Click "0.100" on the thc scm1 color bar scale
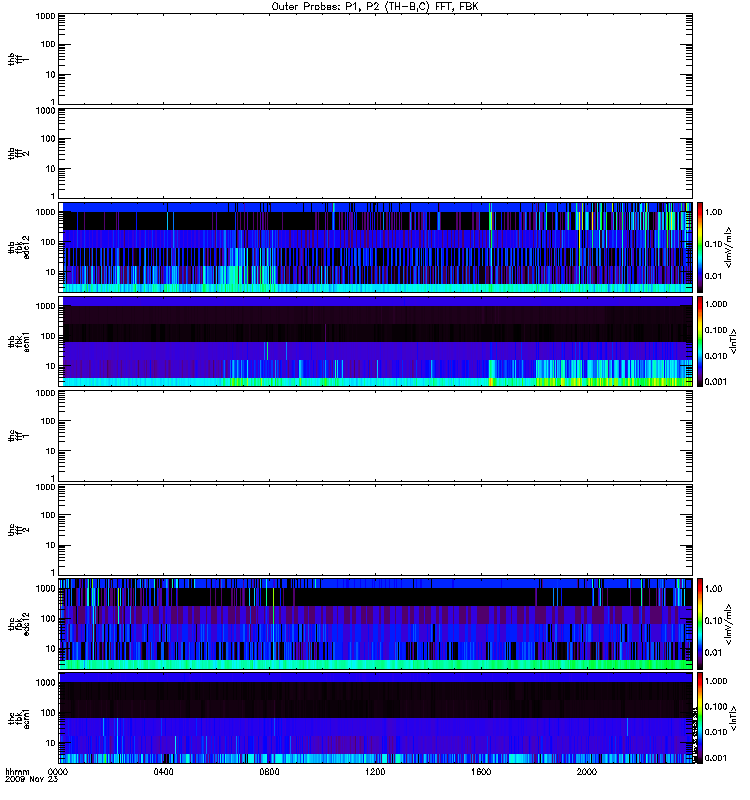The image size is (750, 800). point(716,707)
